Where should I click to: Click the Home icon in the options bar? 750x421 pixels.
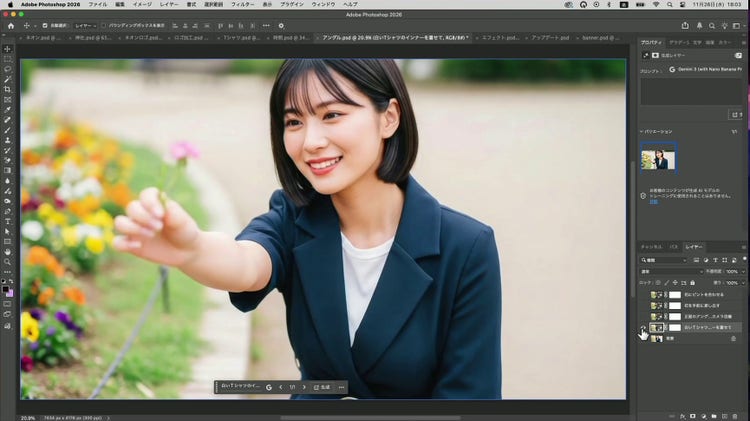[x=8, y=25]
